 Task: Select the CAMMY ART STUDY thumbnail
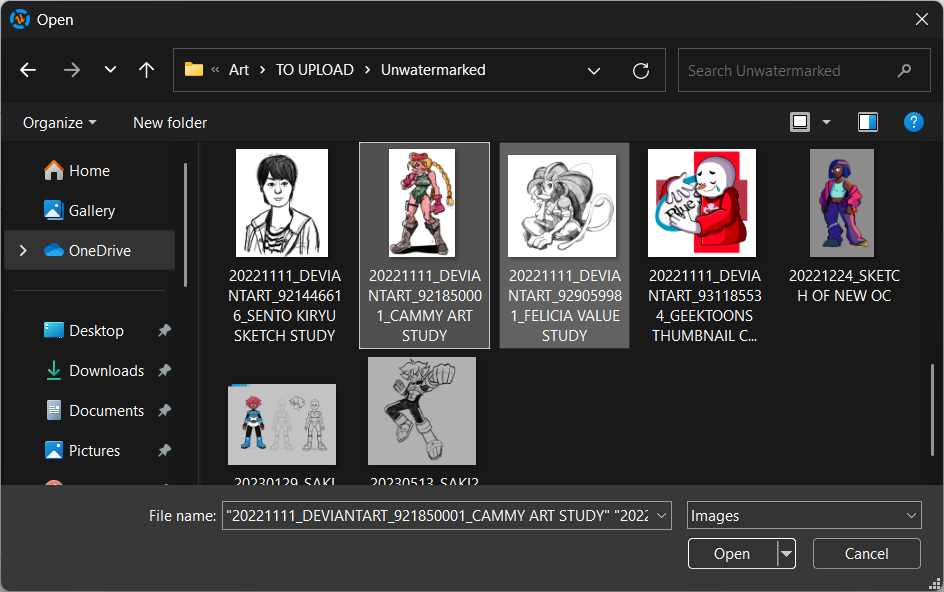pos(422,203)
